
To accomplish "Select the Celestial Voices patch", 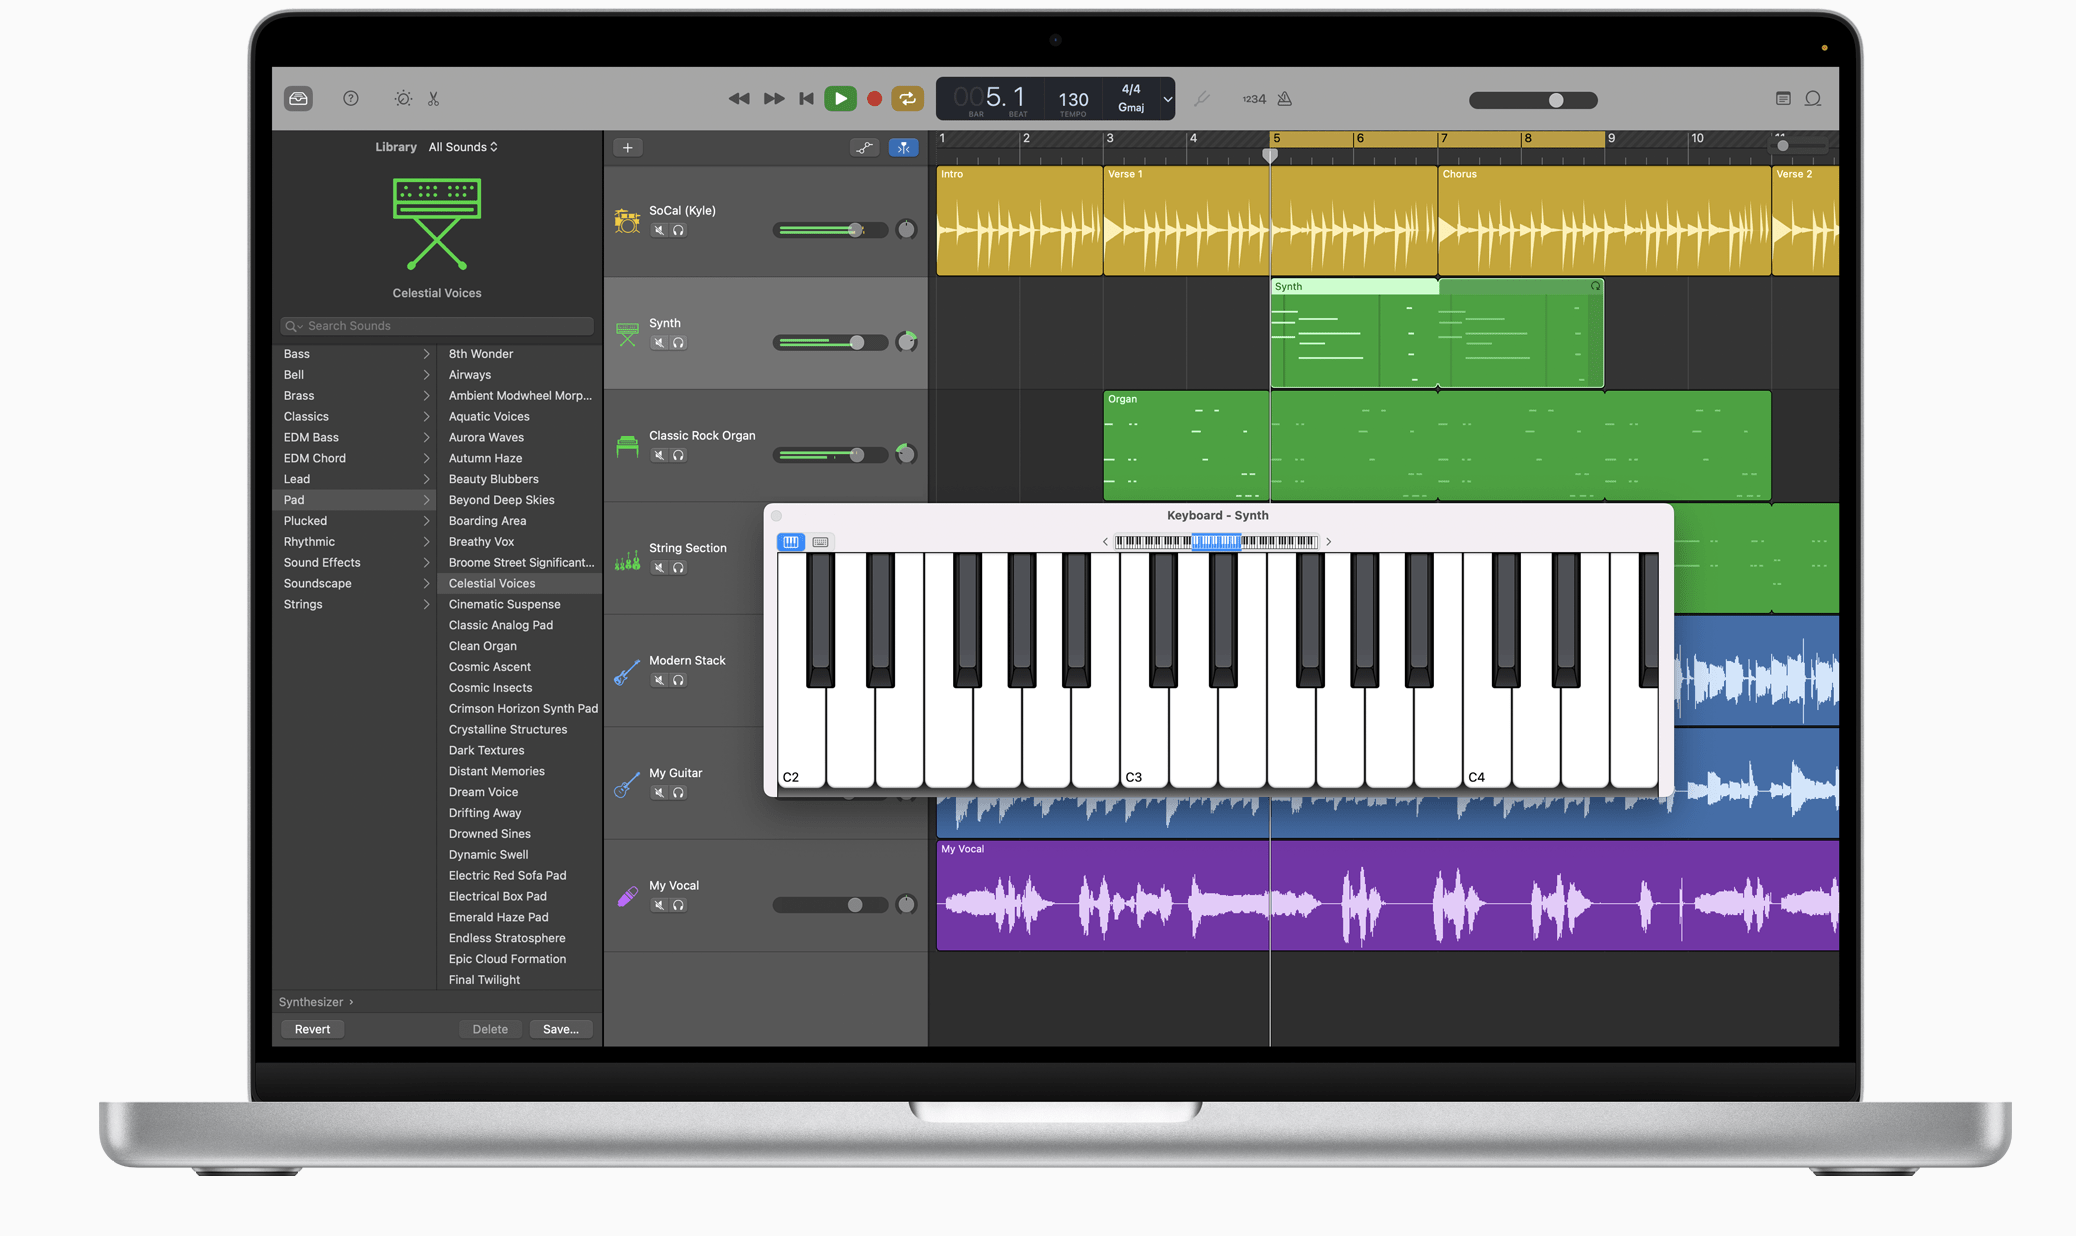I will (491, 583).
